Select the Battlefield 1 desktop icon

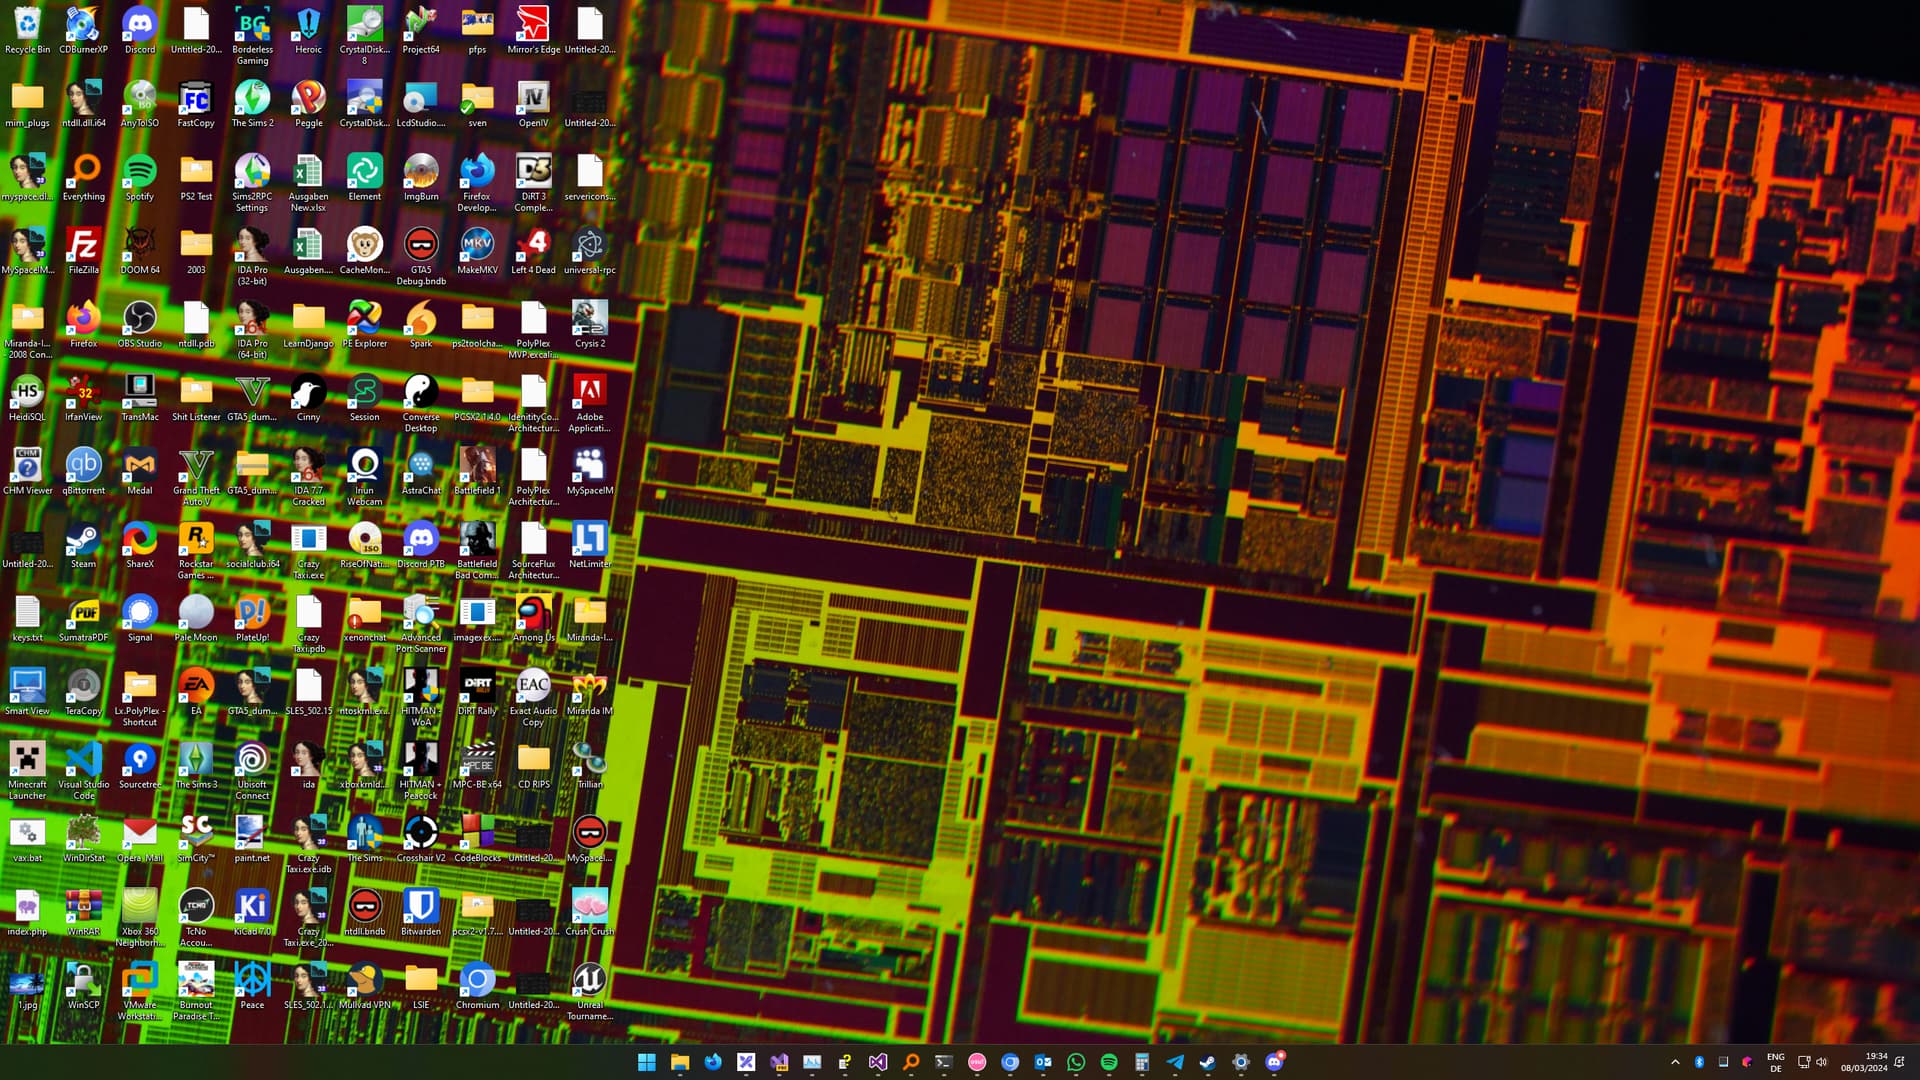(477, 472)
